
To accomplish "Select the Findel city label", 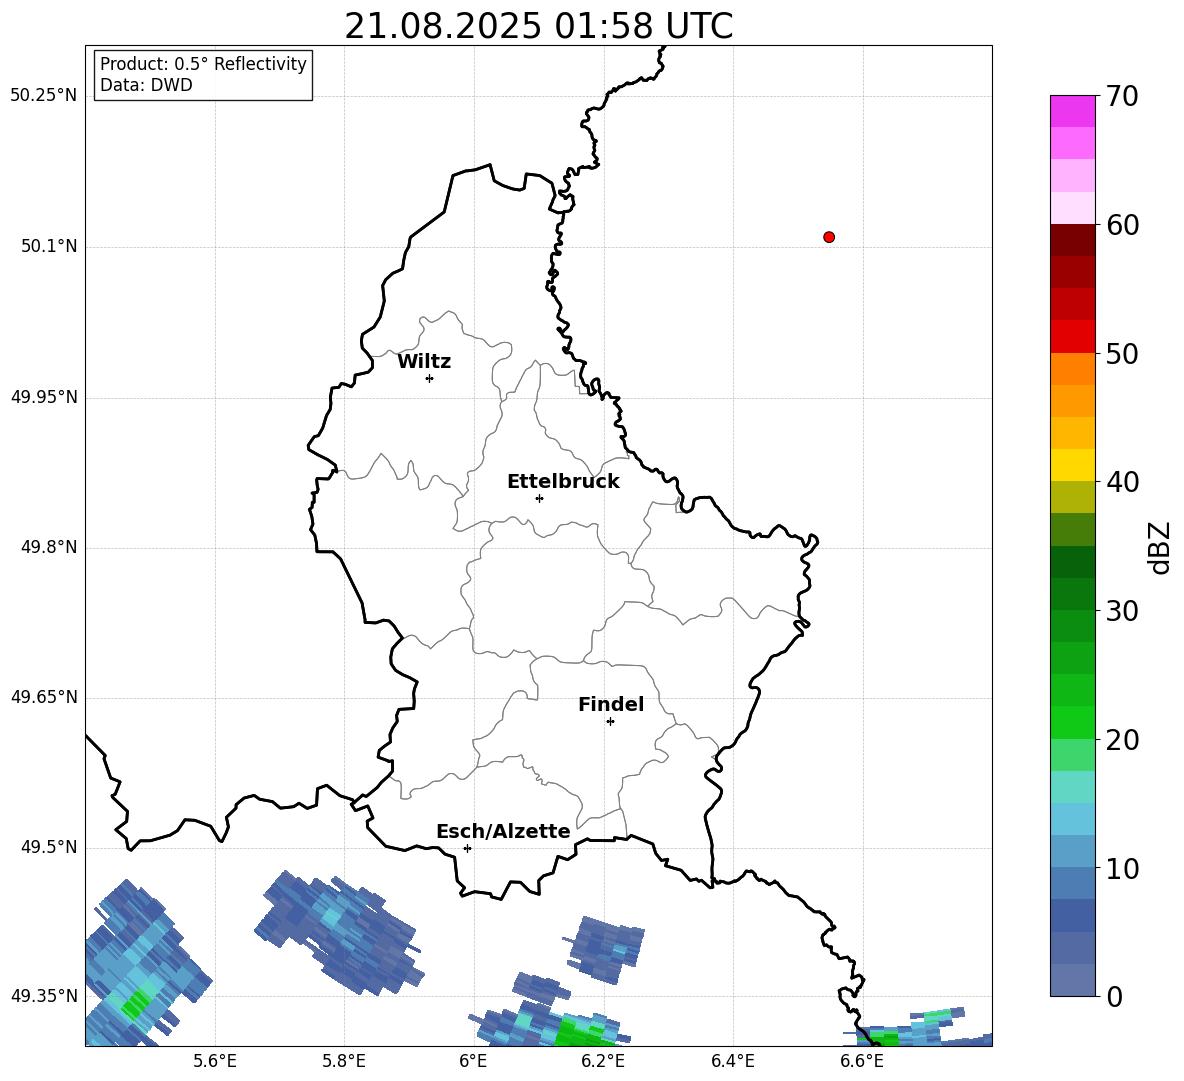I will (611, 704).
